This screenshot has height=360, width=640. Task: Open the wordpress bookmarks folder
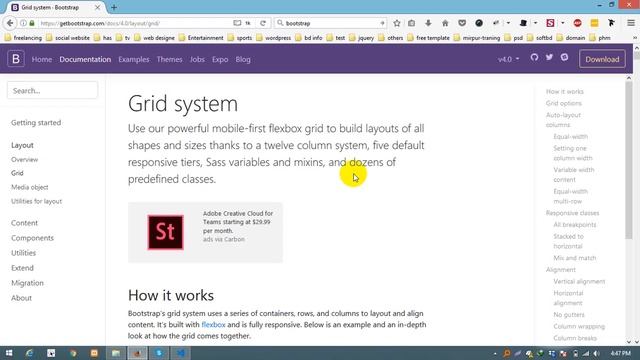click(x=273, y=38)
